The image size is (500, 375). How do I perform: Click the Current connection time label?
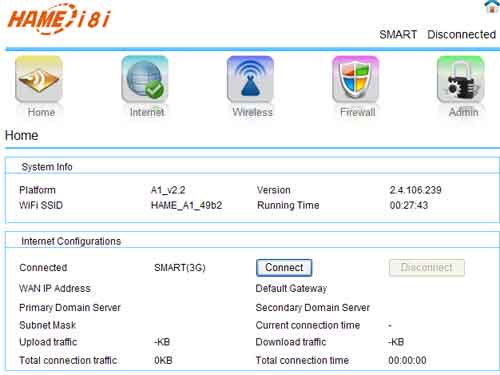click(308, 325)
